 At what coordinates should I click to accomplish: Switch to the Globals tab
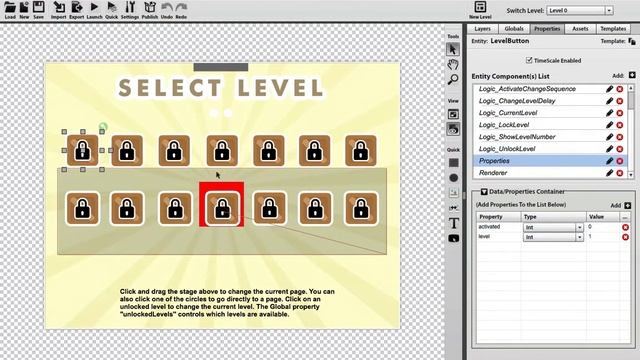[514, 29]
